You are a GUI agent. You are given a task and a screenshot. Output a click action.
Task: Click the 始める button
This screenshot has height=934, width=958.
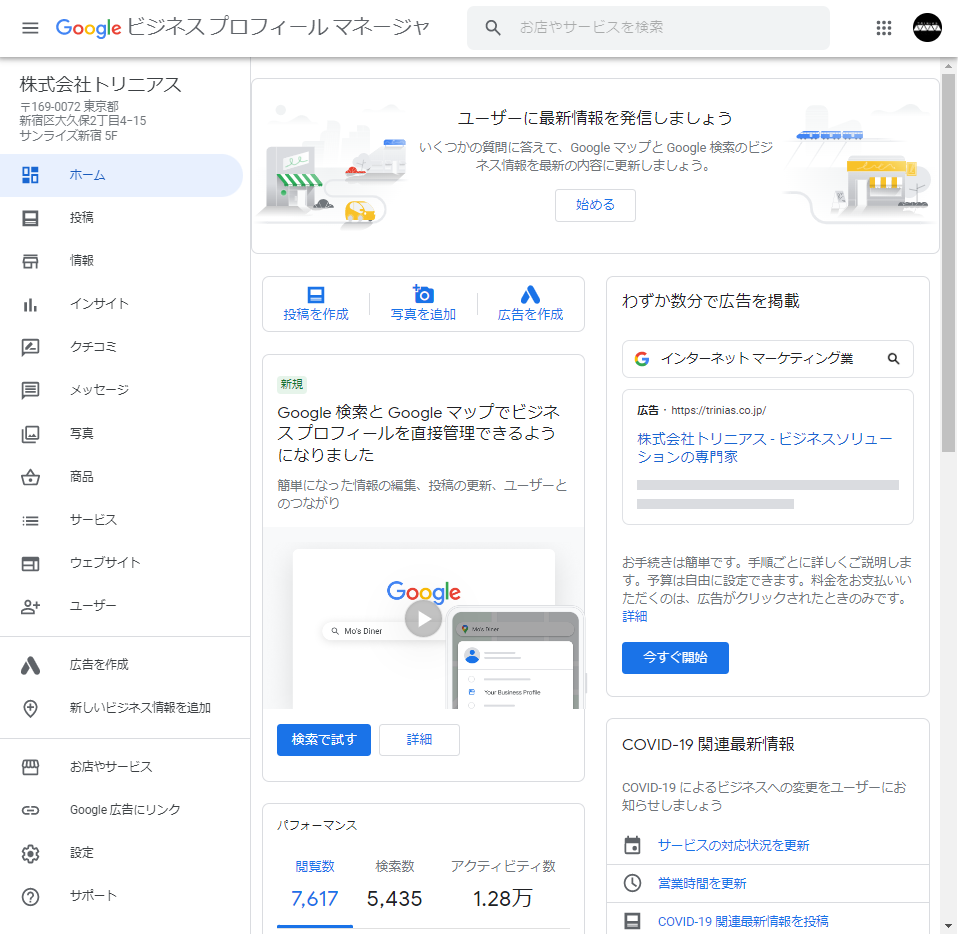pyautogui.click(x=595, y=205)
